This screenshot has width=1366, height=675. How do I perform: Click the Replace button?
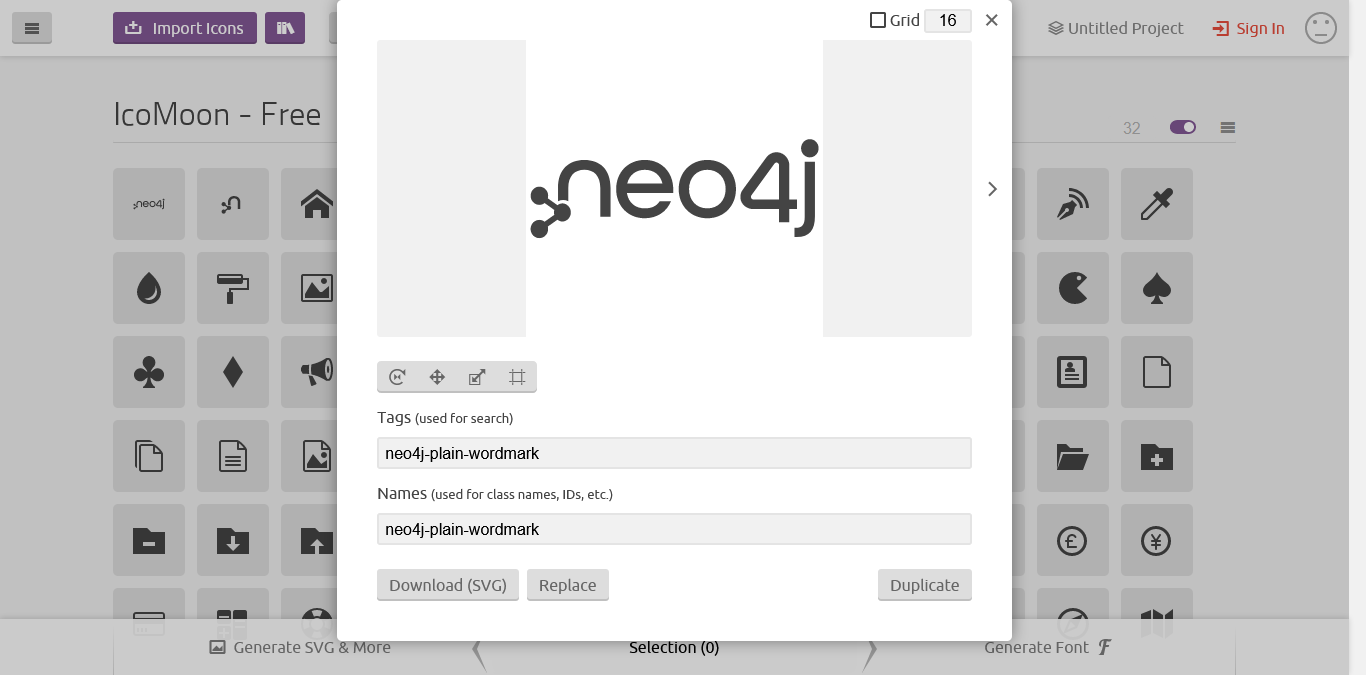pyautogui.click(x=568, y=585)
